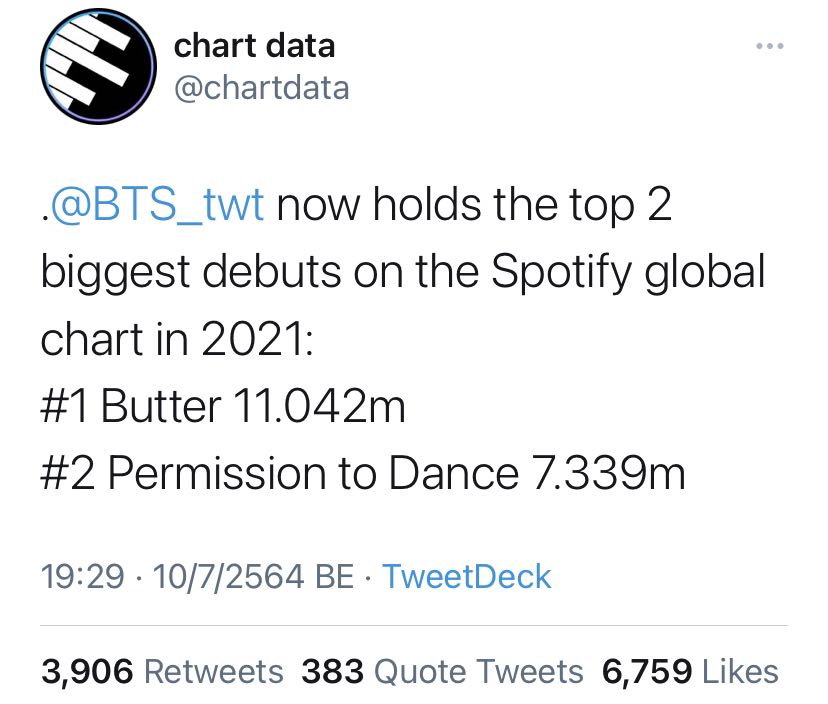Screen dimensions: 828x704
Task: Select the Butter 11.042m line
Action: point(223,406)
